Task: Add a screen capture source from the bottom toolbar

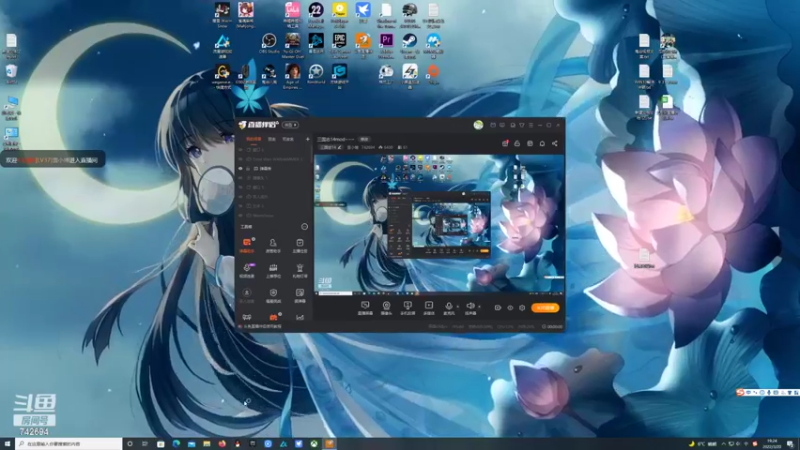Action: pos(365,308)
